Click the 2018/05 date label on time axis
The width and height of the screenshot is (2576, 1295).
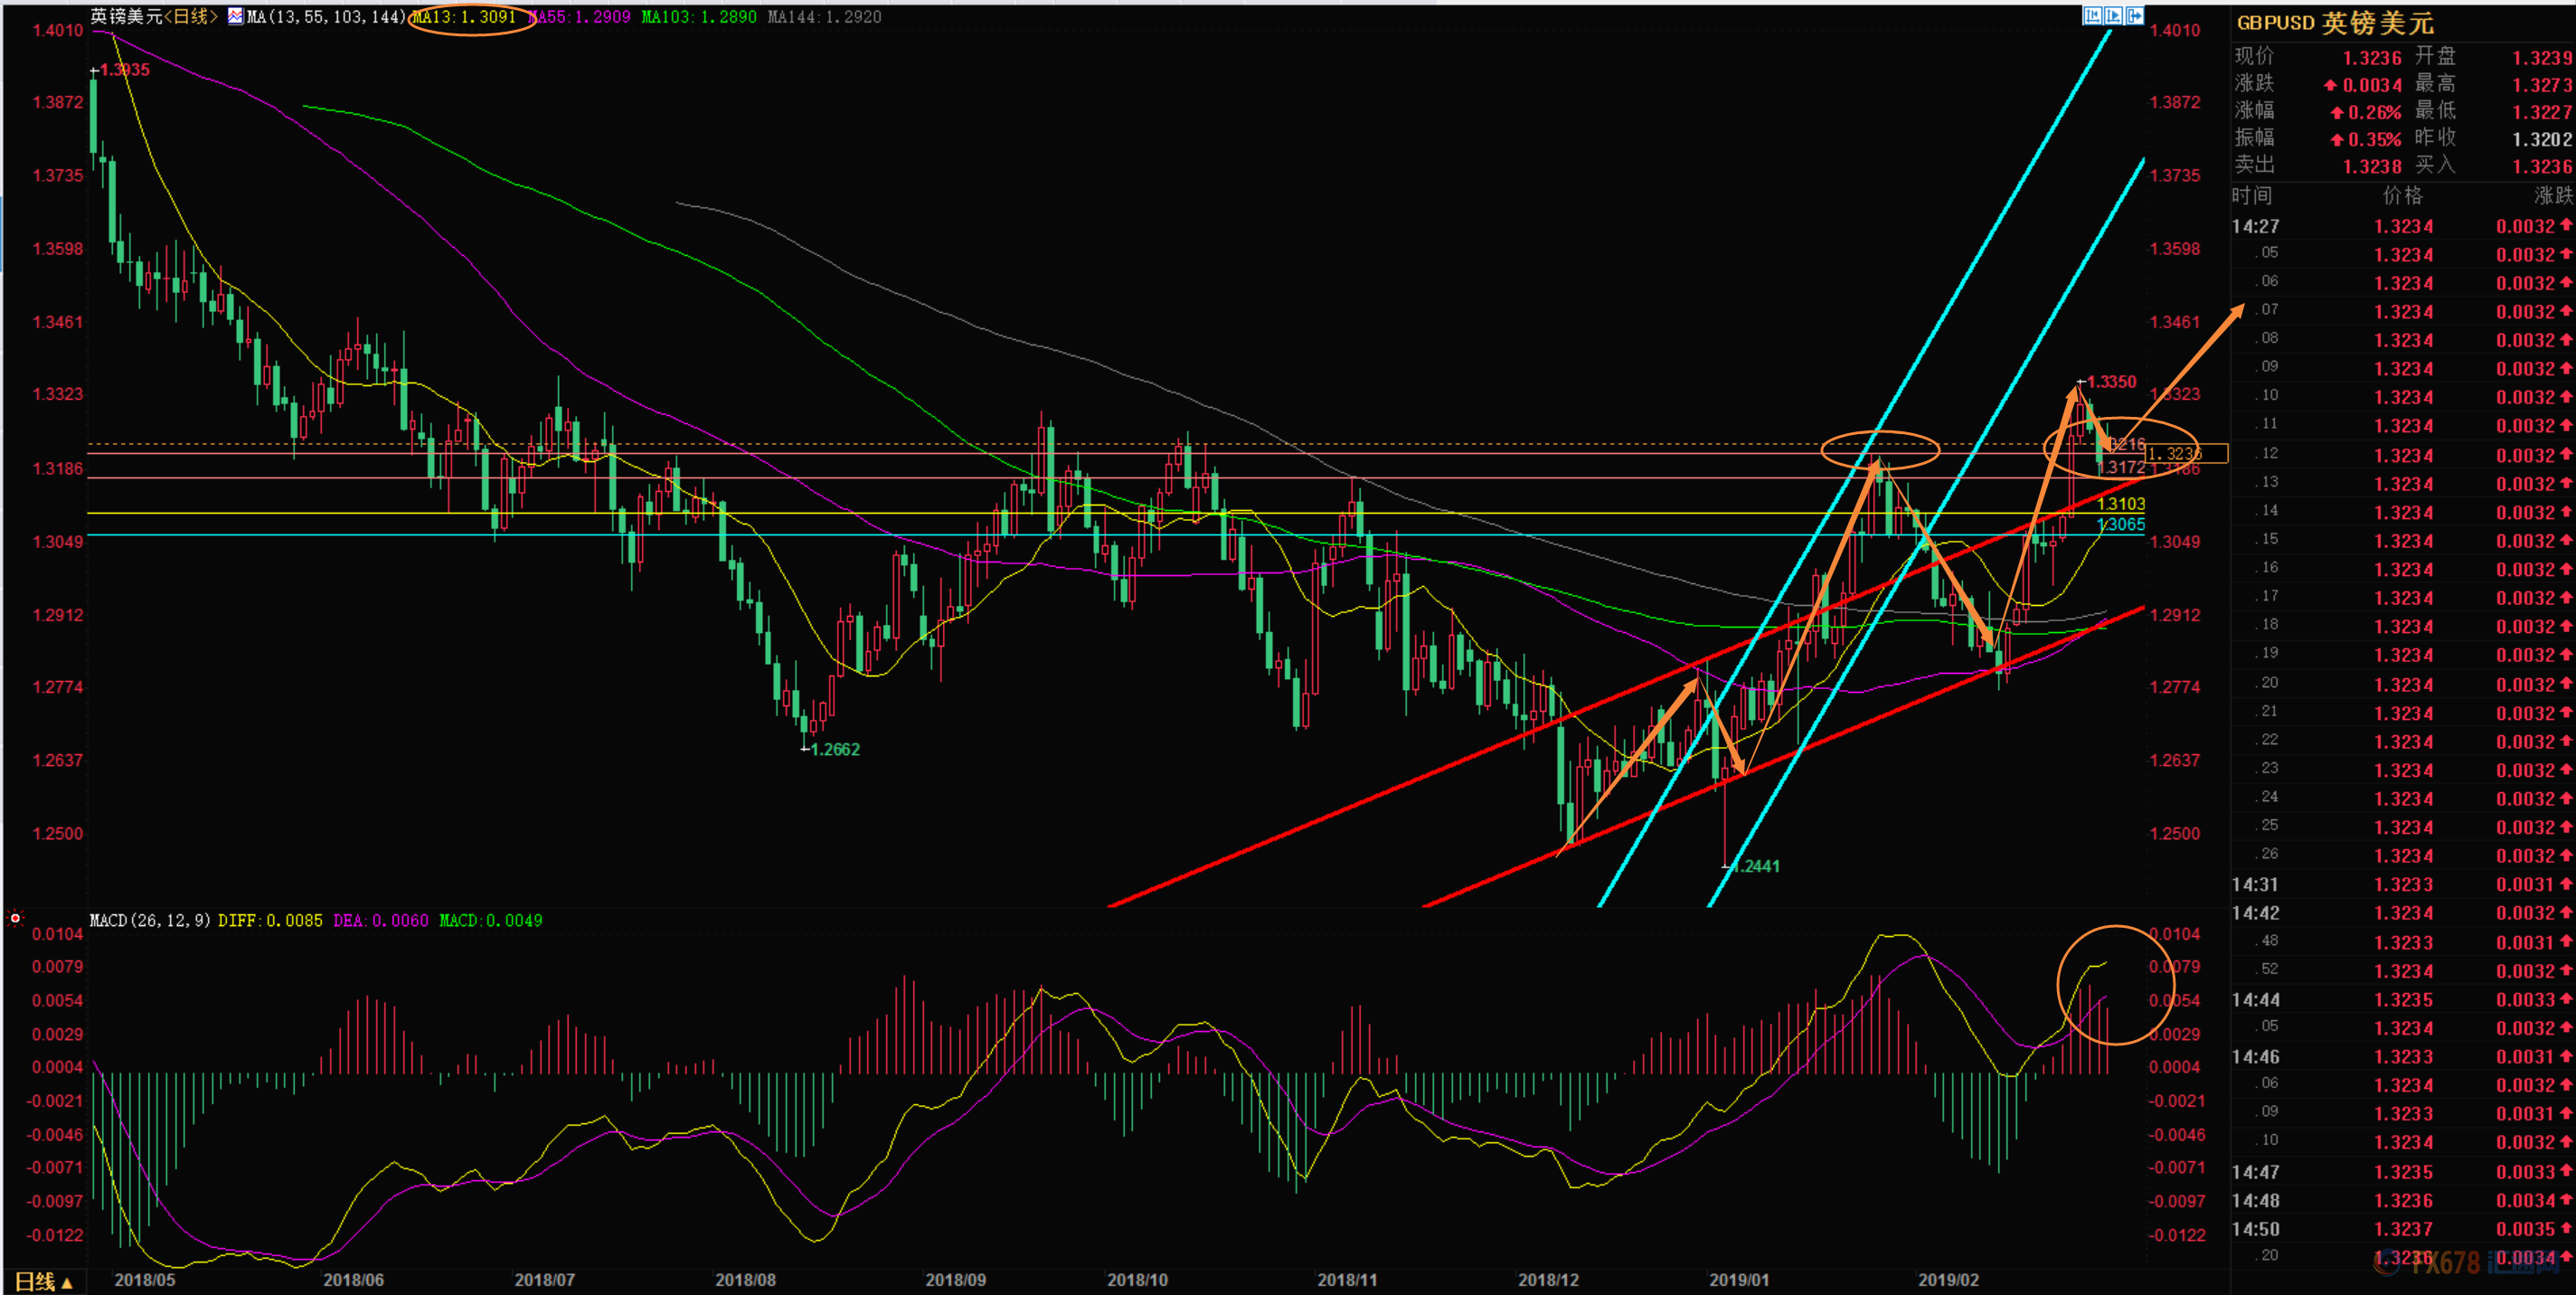point(145,1280)
